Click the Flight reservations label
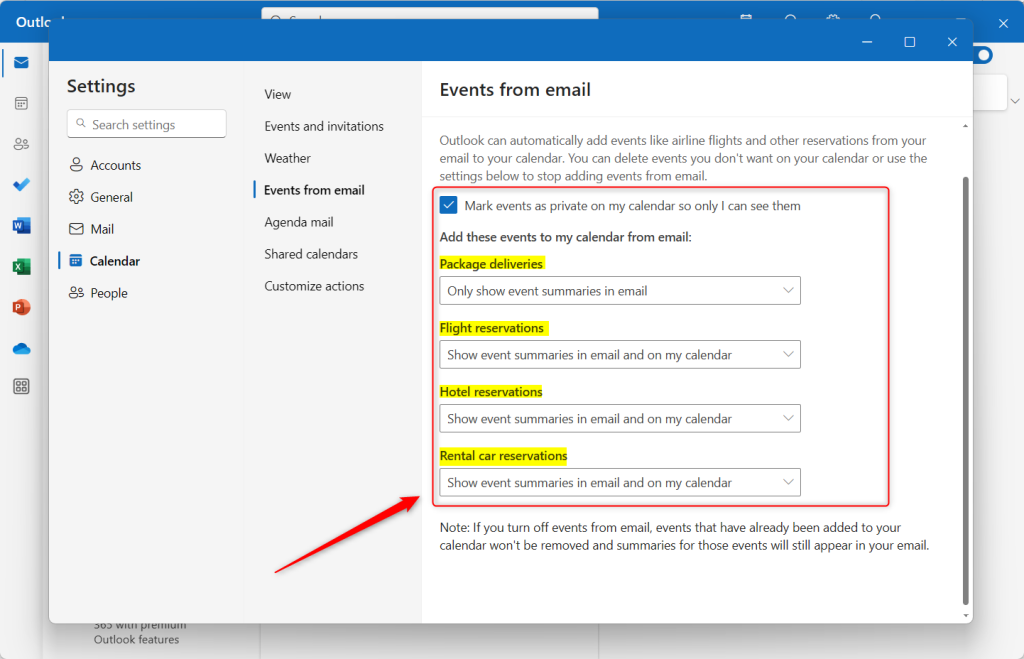 492,328
